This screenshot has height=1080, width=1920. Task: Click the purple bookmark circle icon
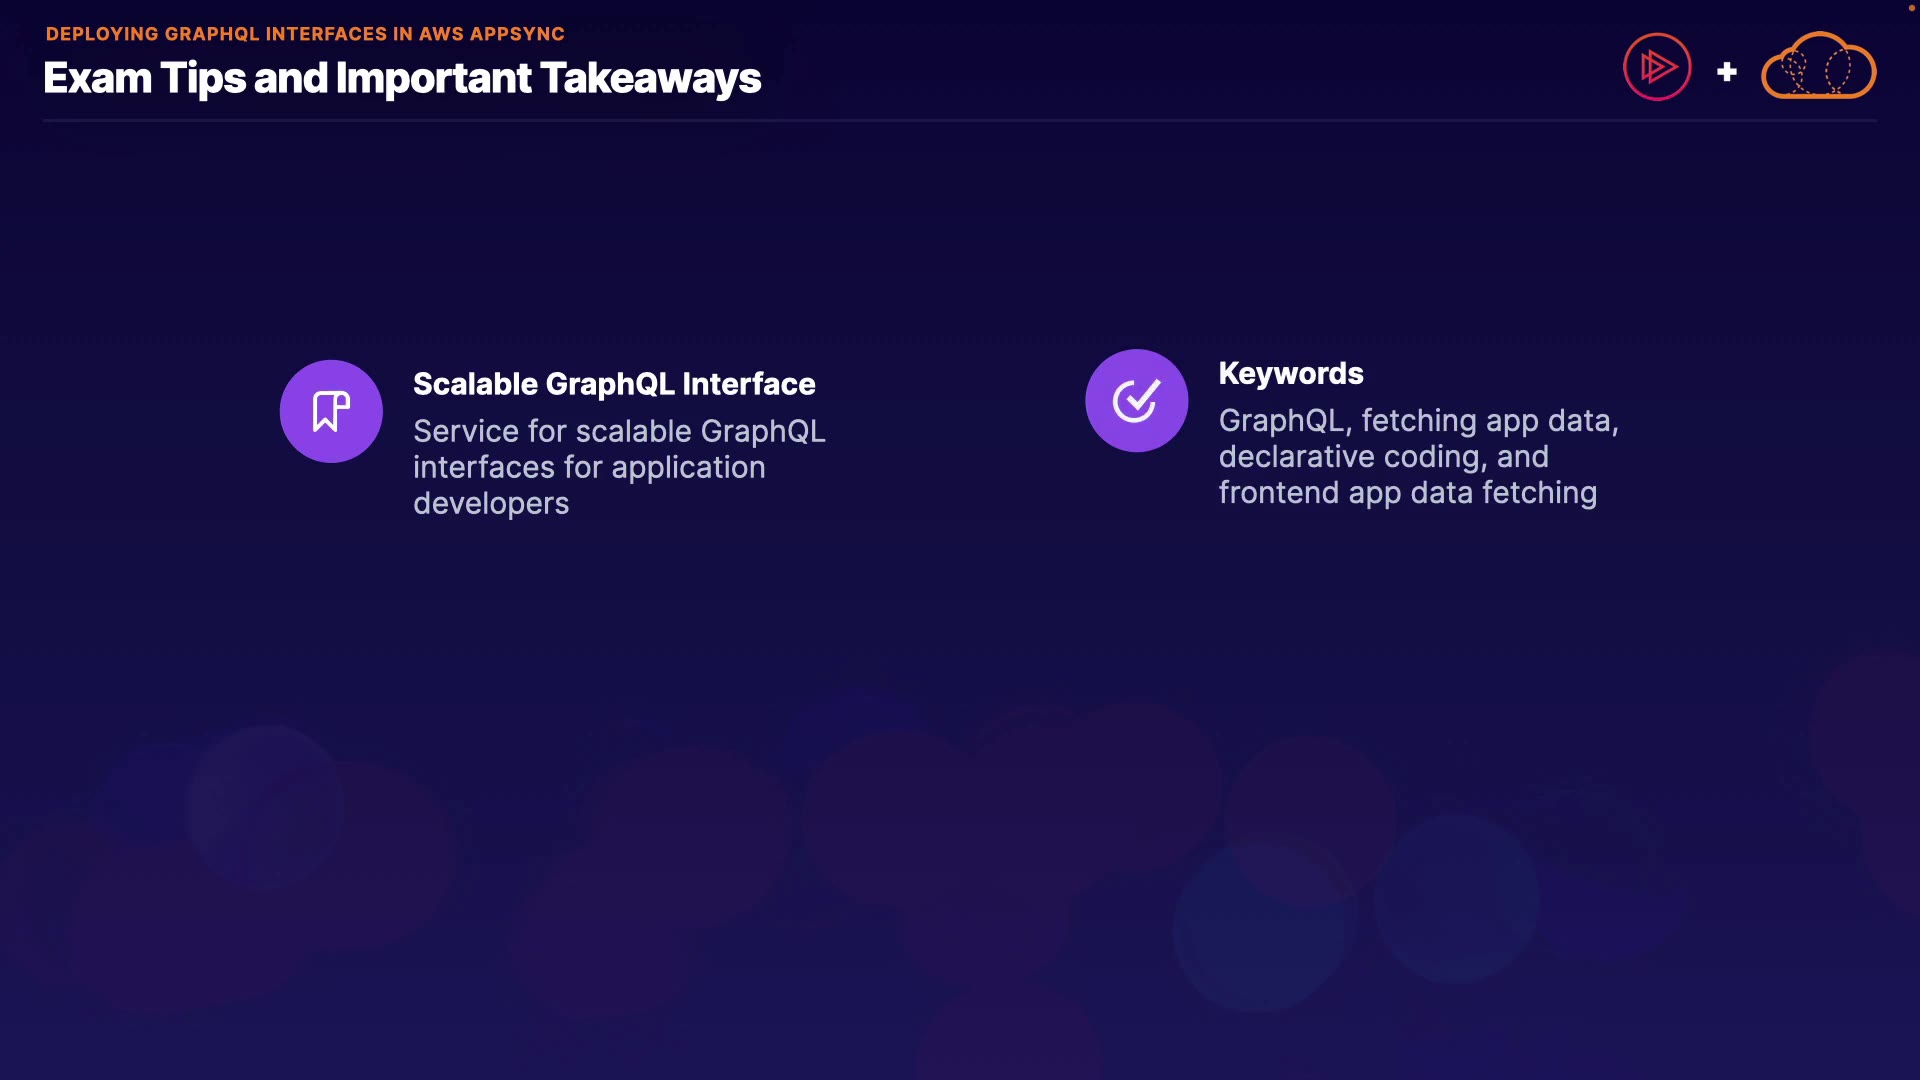(x=331, y=411)
